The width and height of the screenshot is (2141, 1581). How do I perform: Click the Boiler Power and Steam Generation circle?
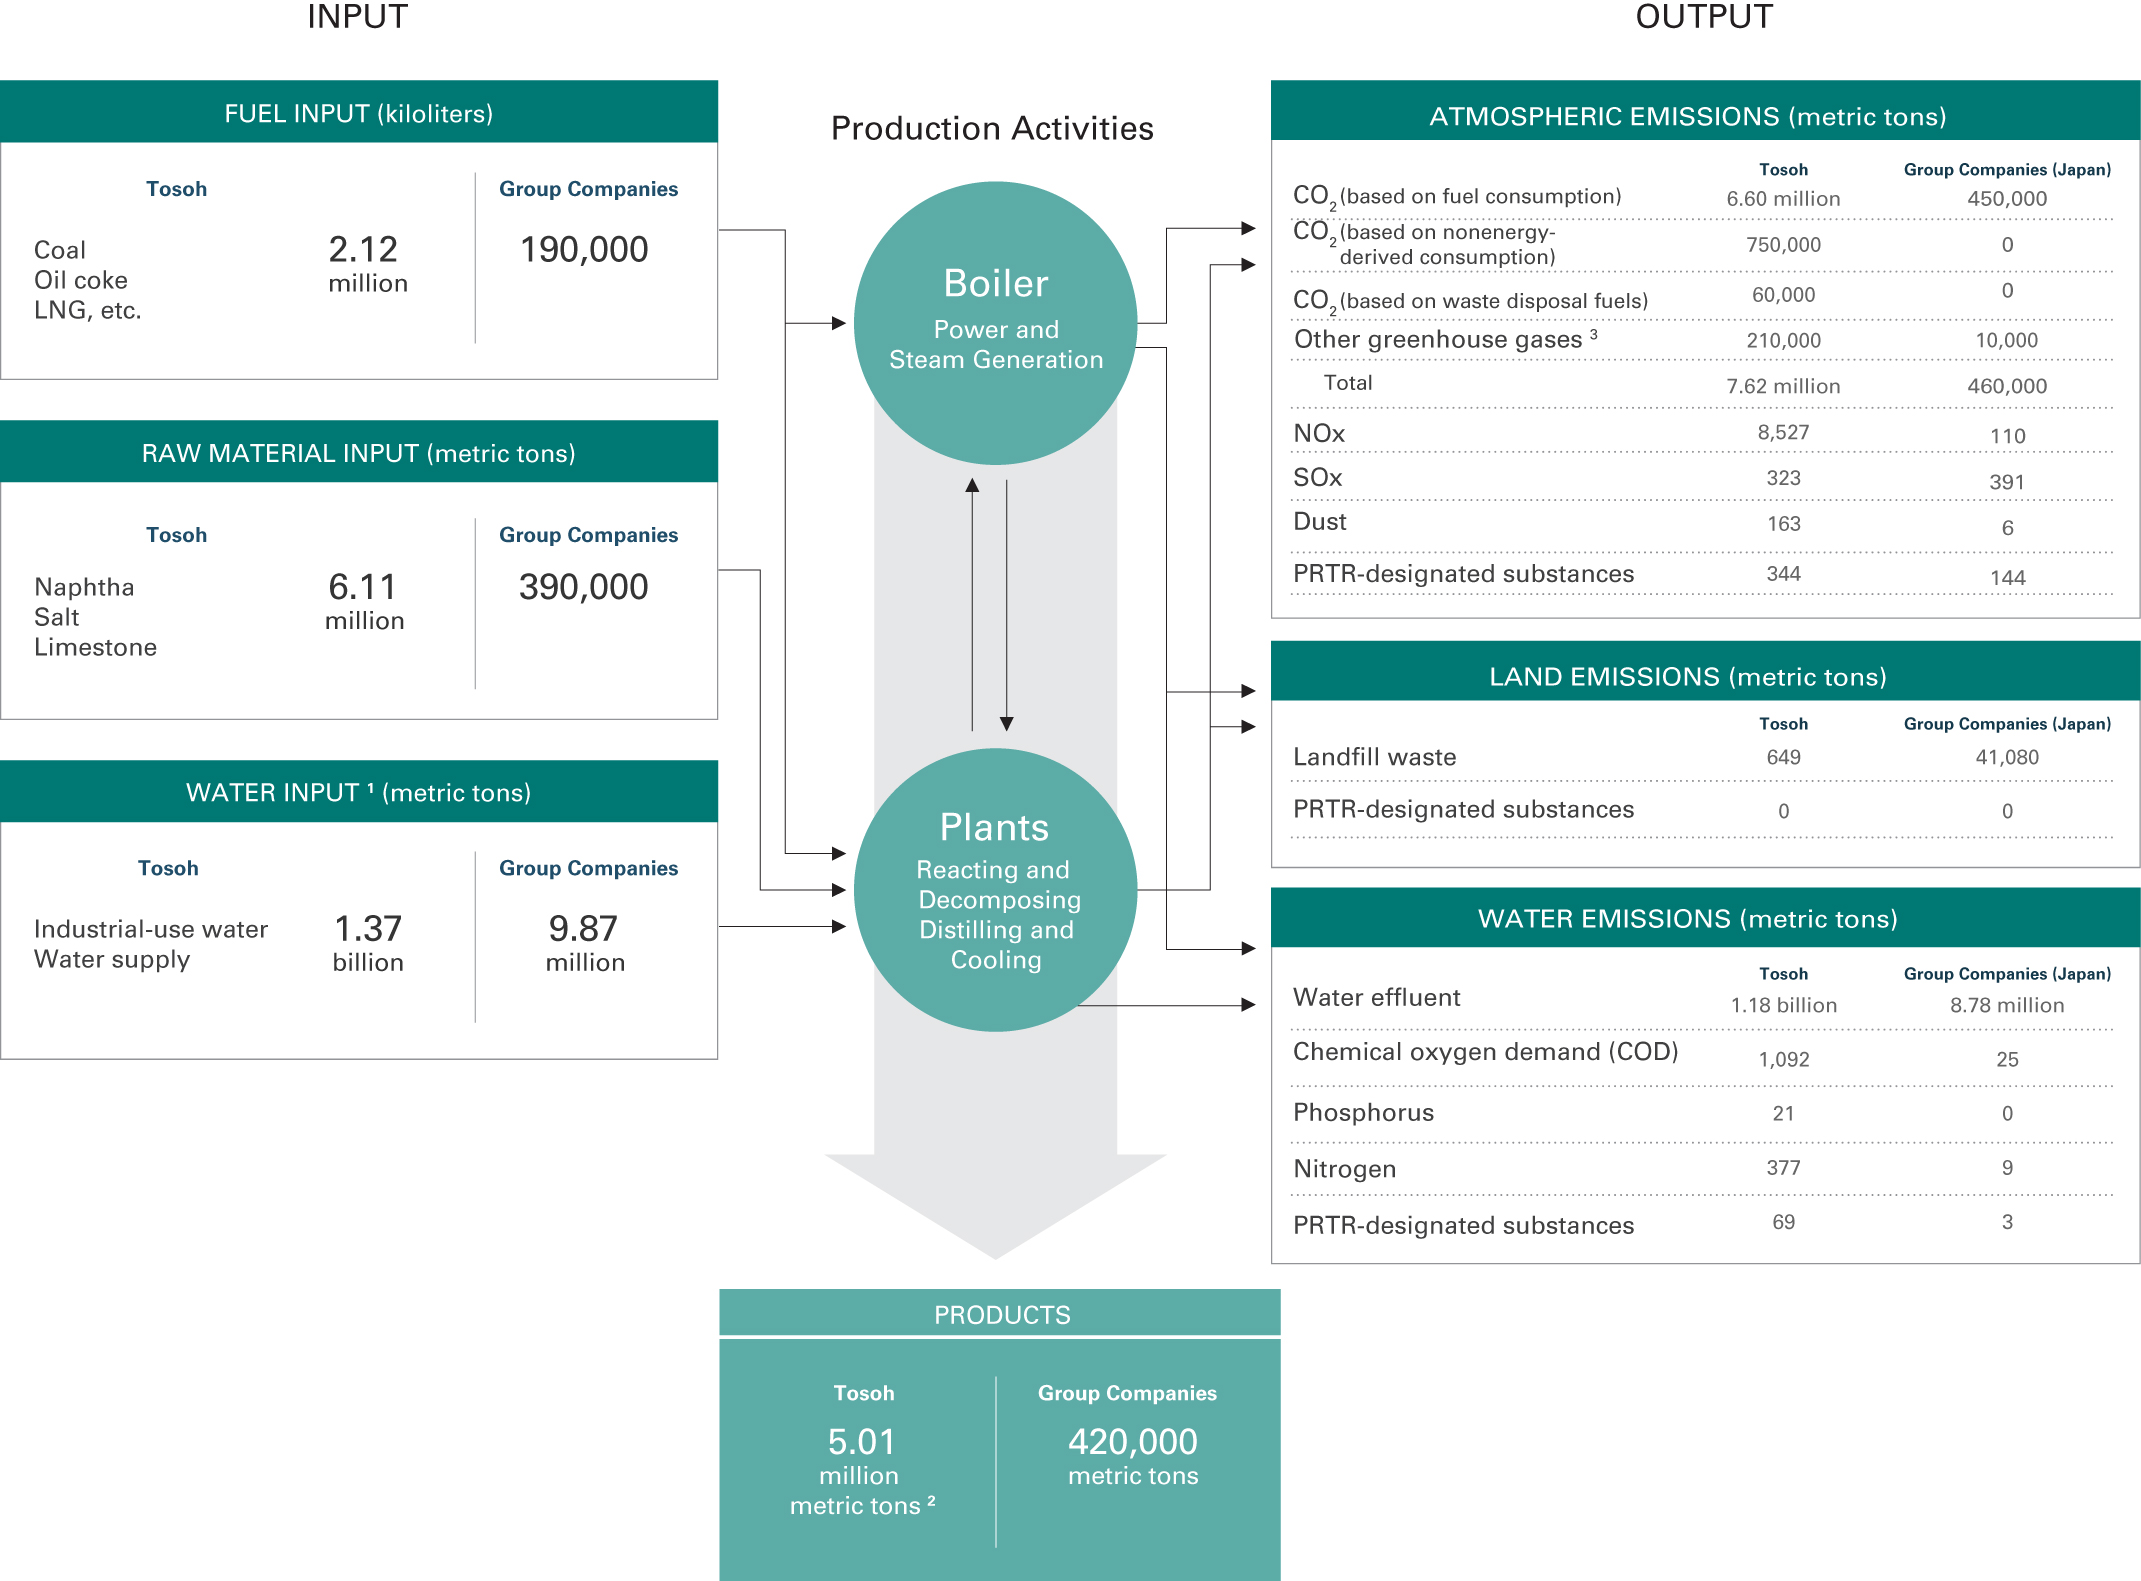(x=995, y=323)
